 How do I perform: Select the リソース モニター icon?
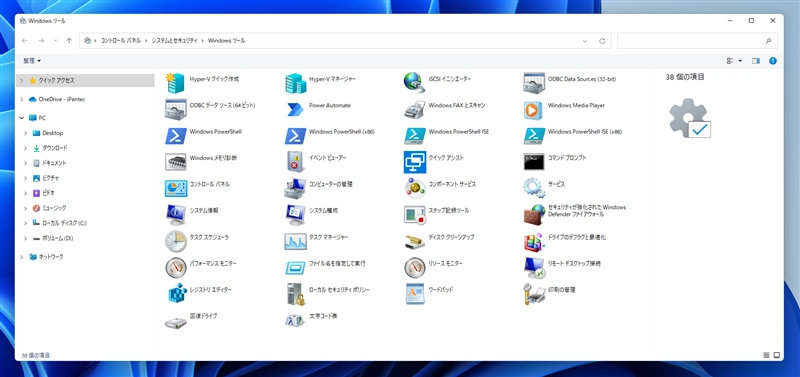(x=414, y=267)
